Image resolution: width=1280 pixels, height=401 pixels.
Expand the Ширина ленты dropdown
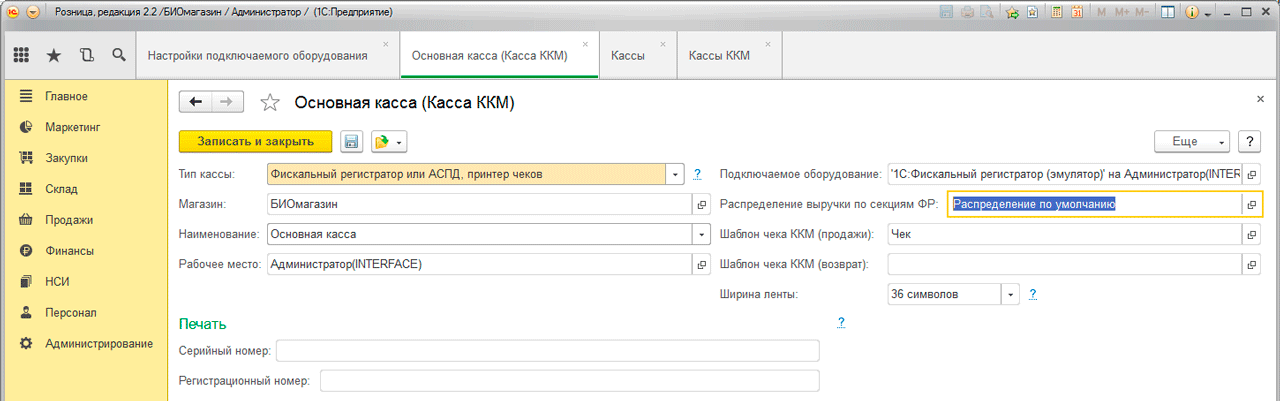pos(1010,294)
